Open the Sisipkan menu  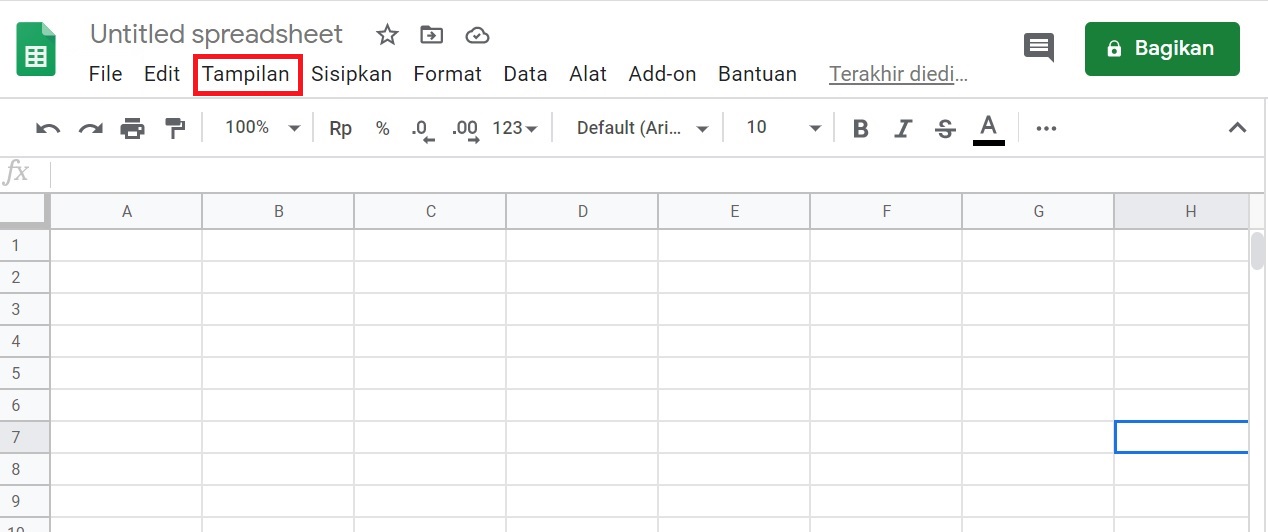point(351,74)
